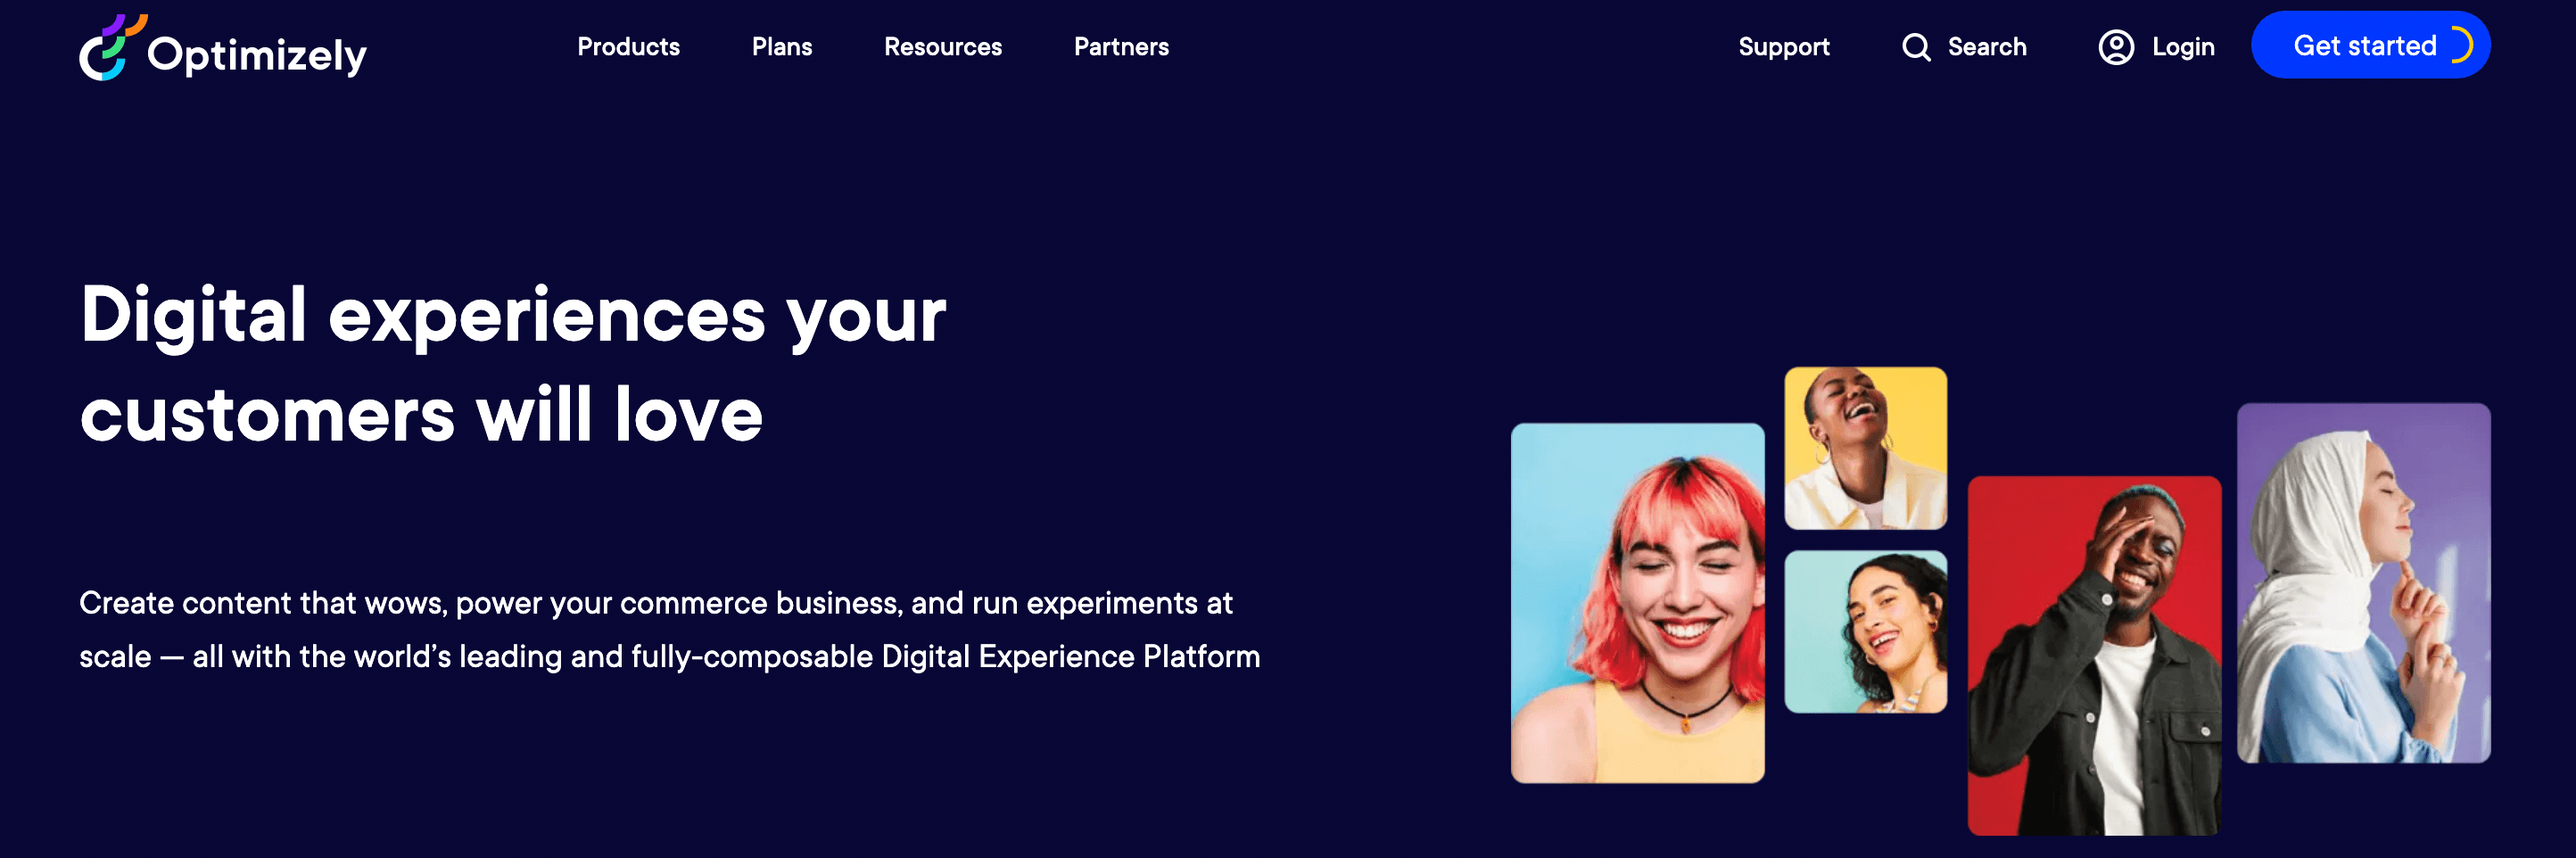
Task: Open the Plans menu item
Action: (x=782, y=47)
